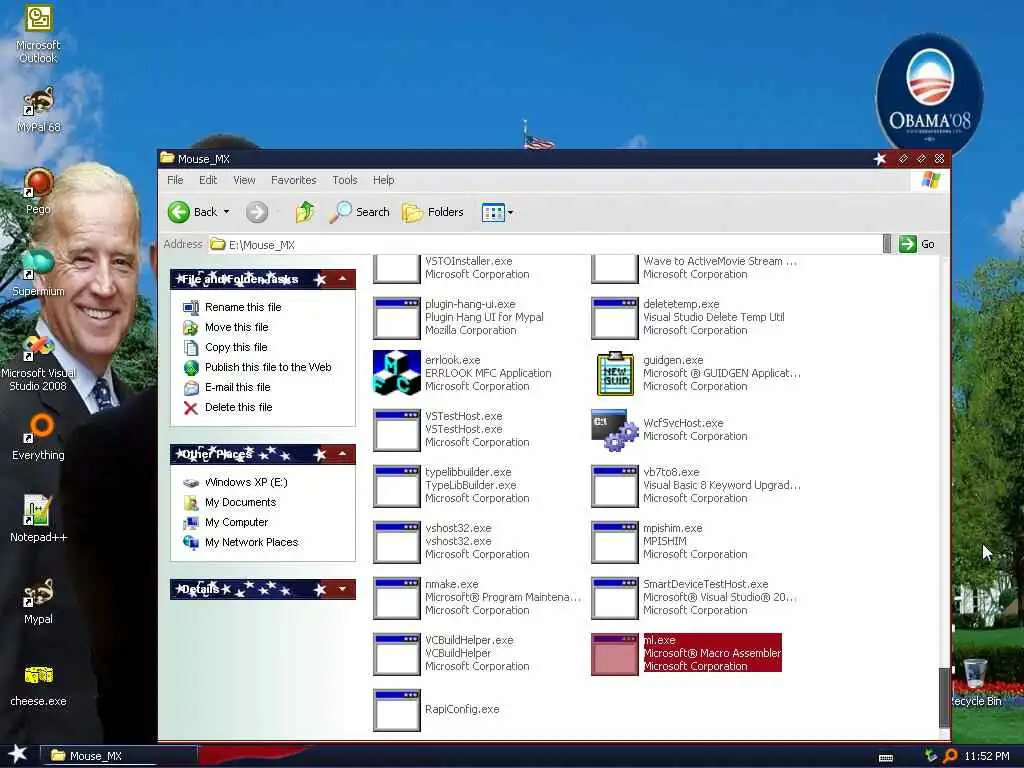Select the deletetemp.exe icon
The image size is (1024, 768).
point(615,317)
